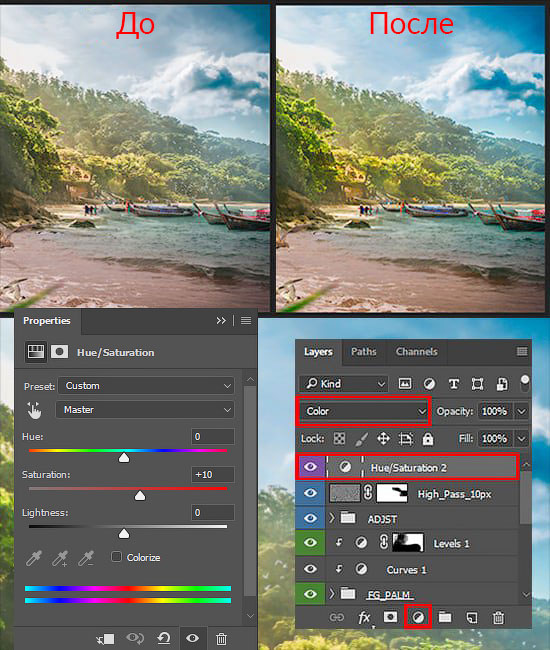Screen dimensions: 550x650
Task: Filter layers by type layers icon
Action: (453, 384)
